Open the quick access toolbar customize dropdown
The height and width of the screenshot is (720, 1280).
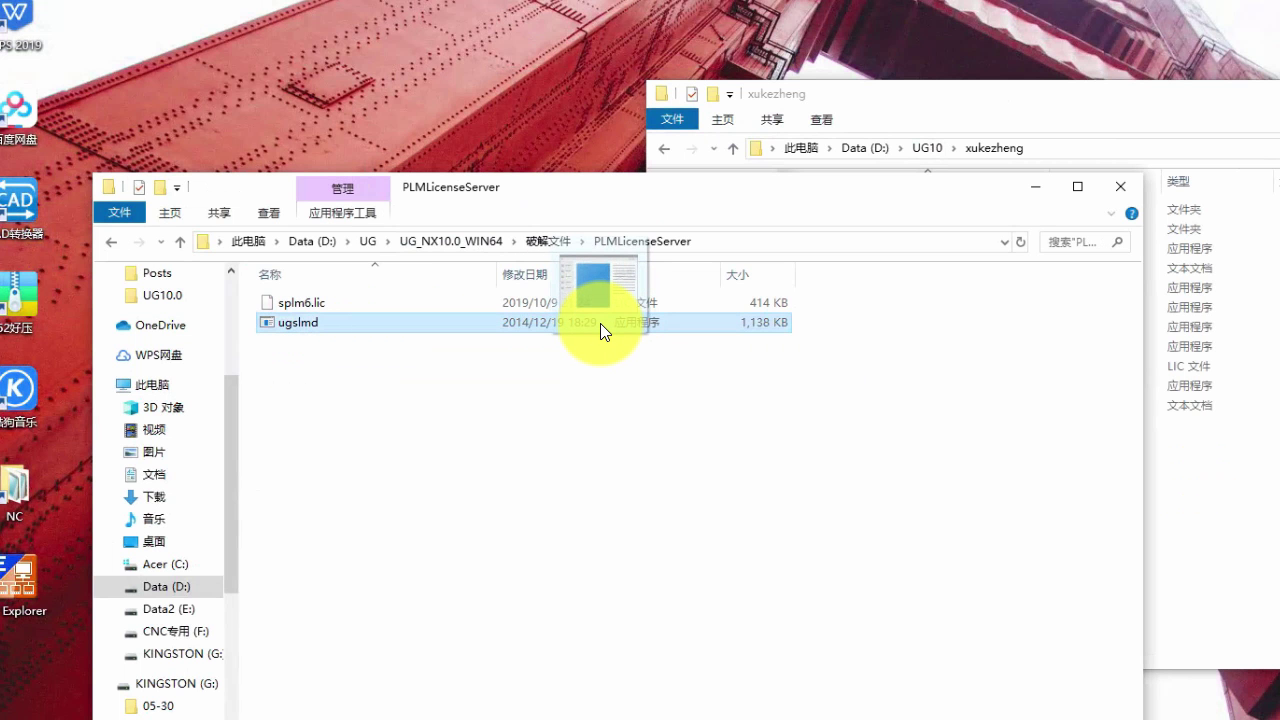pos(177,187)
